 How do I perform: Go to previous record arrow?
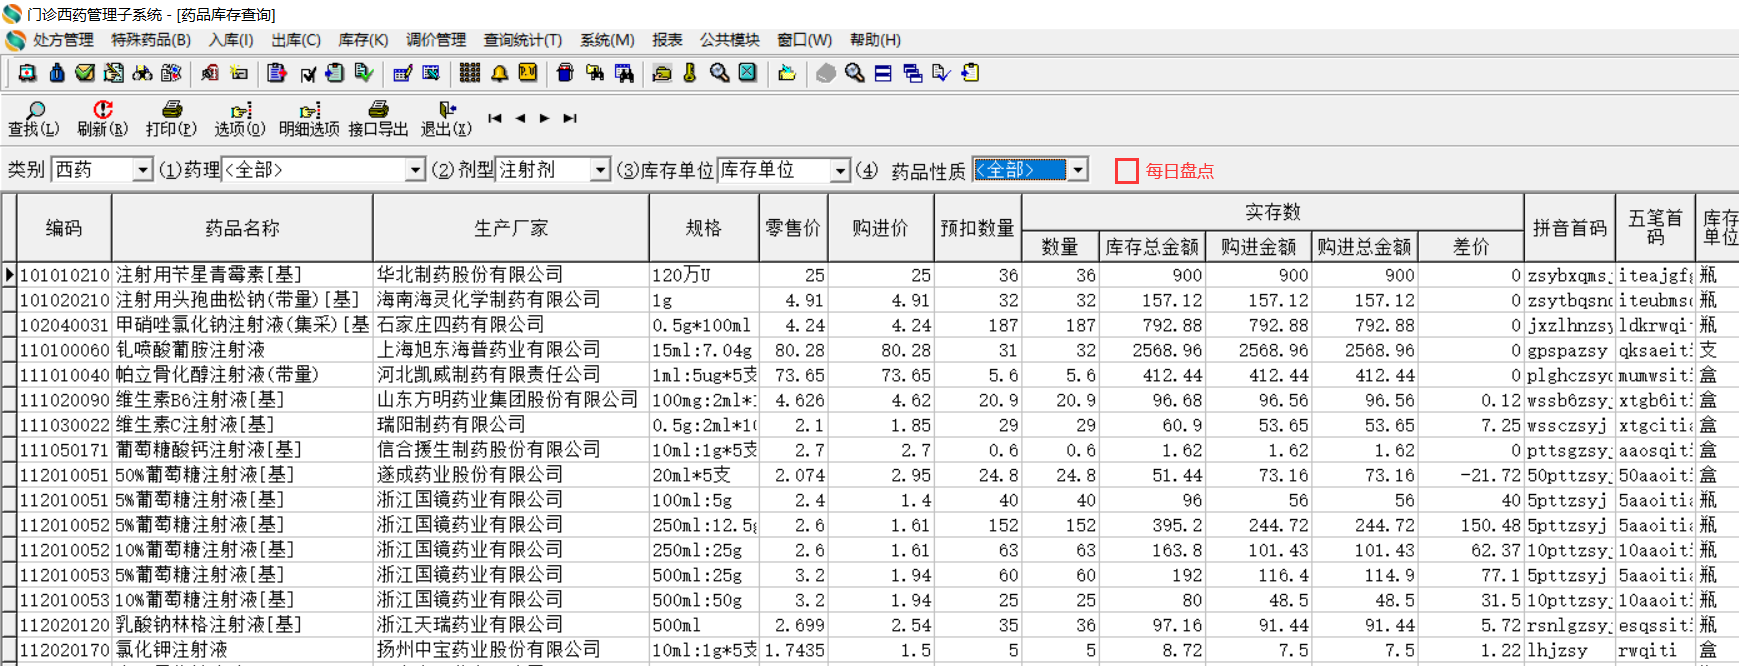(x=520, y=118)
